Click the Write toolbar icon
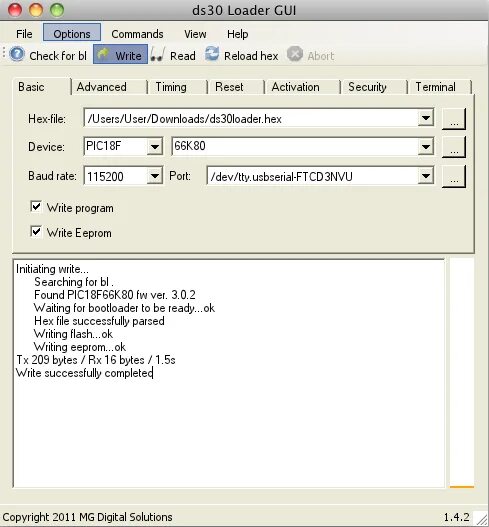Image resolution: width=489 pixels, height=527 pixels. [x=104, y=54]
